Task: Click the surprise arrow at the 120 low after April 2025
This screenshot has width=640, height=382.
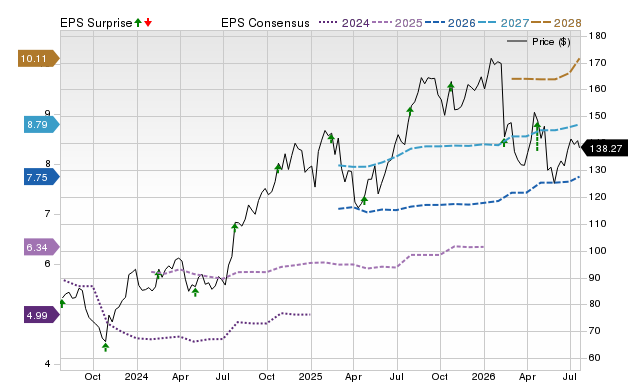Action: pos(364,200)
